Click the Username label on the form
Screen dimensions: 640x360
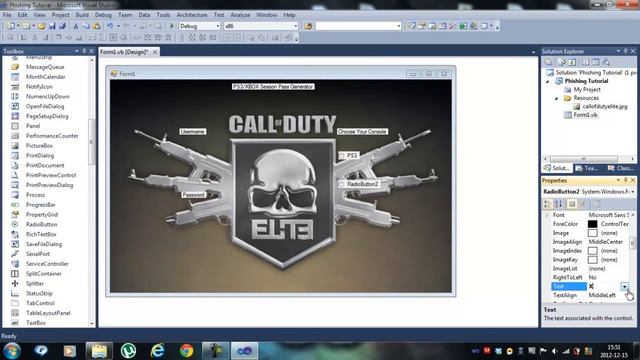[x=193, y=131]
